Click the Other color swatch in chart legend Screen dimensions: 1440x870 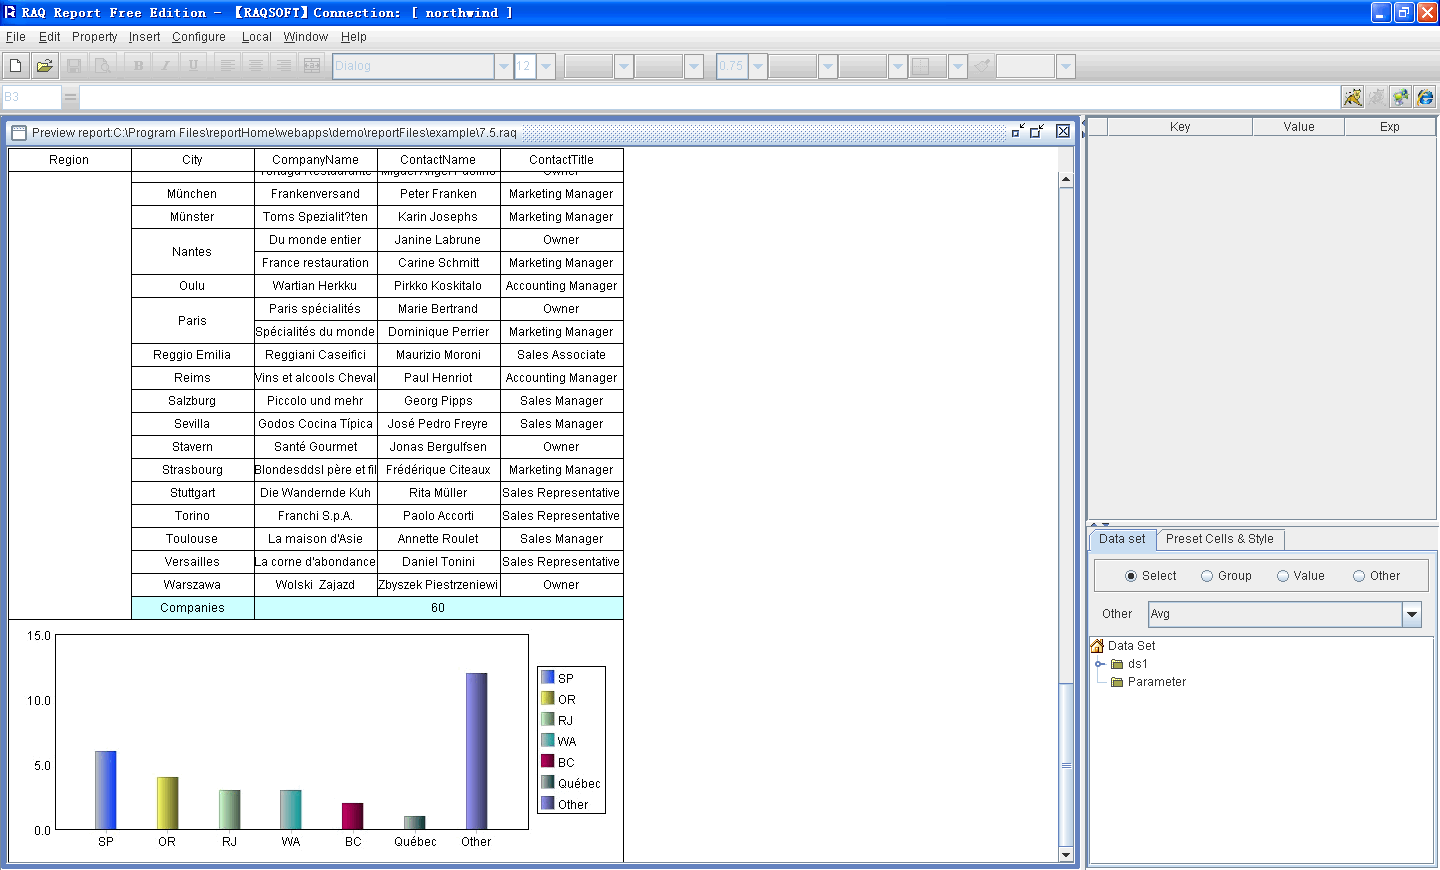(x=548, y=803)
